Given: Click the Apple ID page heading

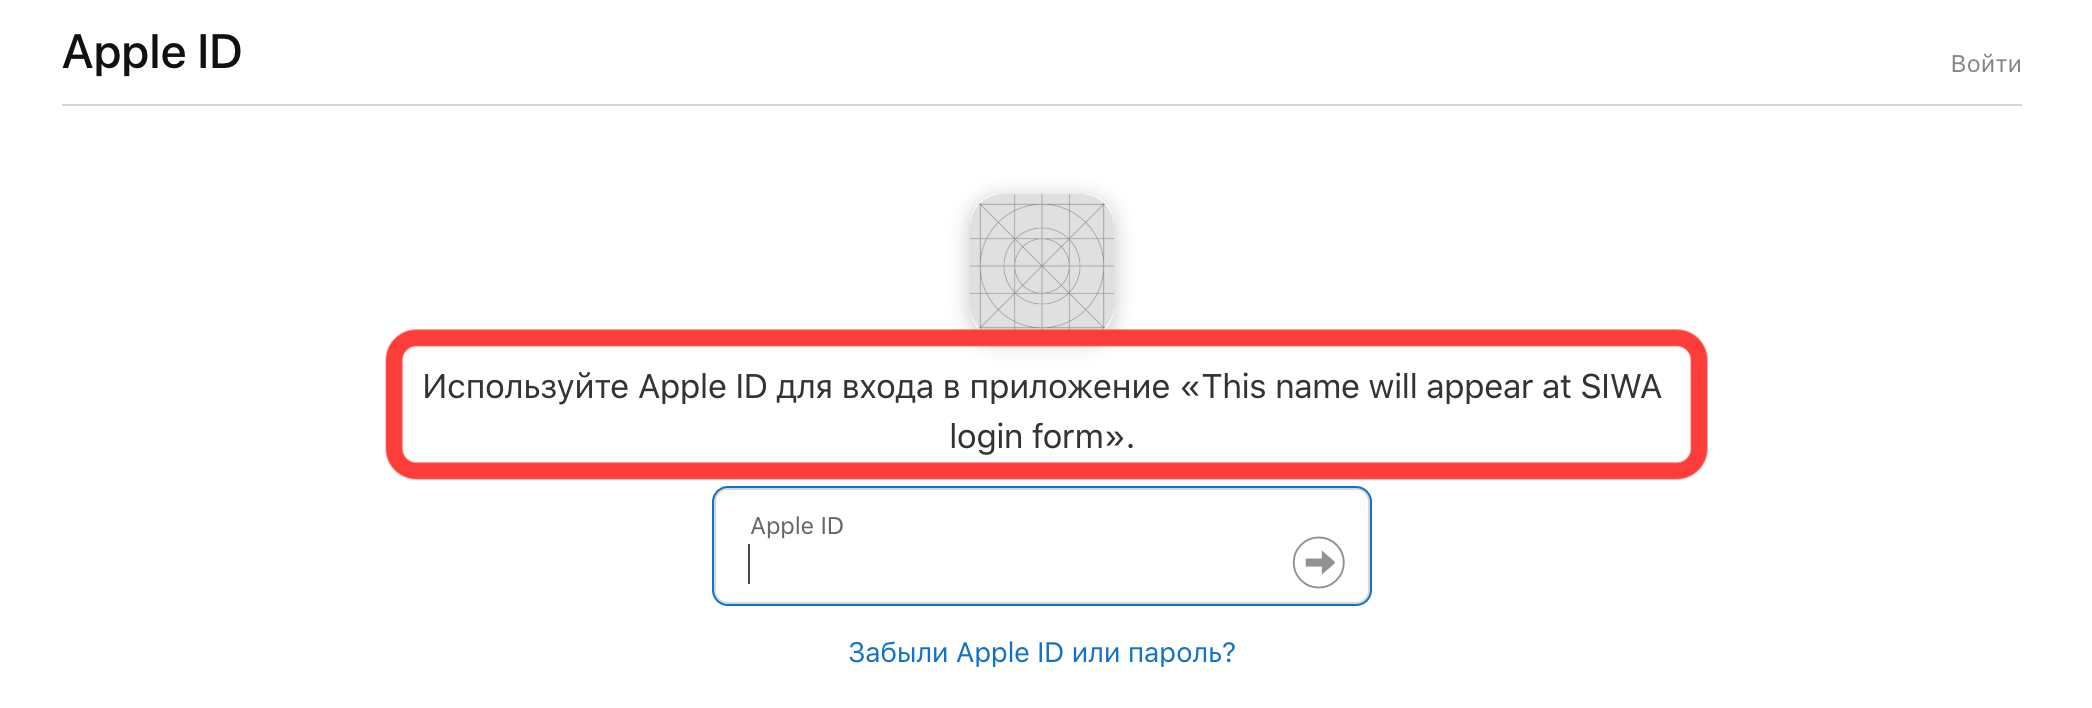Looking at the screenshot, I should pyautogui.click(x=152, y=52).
